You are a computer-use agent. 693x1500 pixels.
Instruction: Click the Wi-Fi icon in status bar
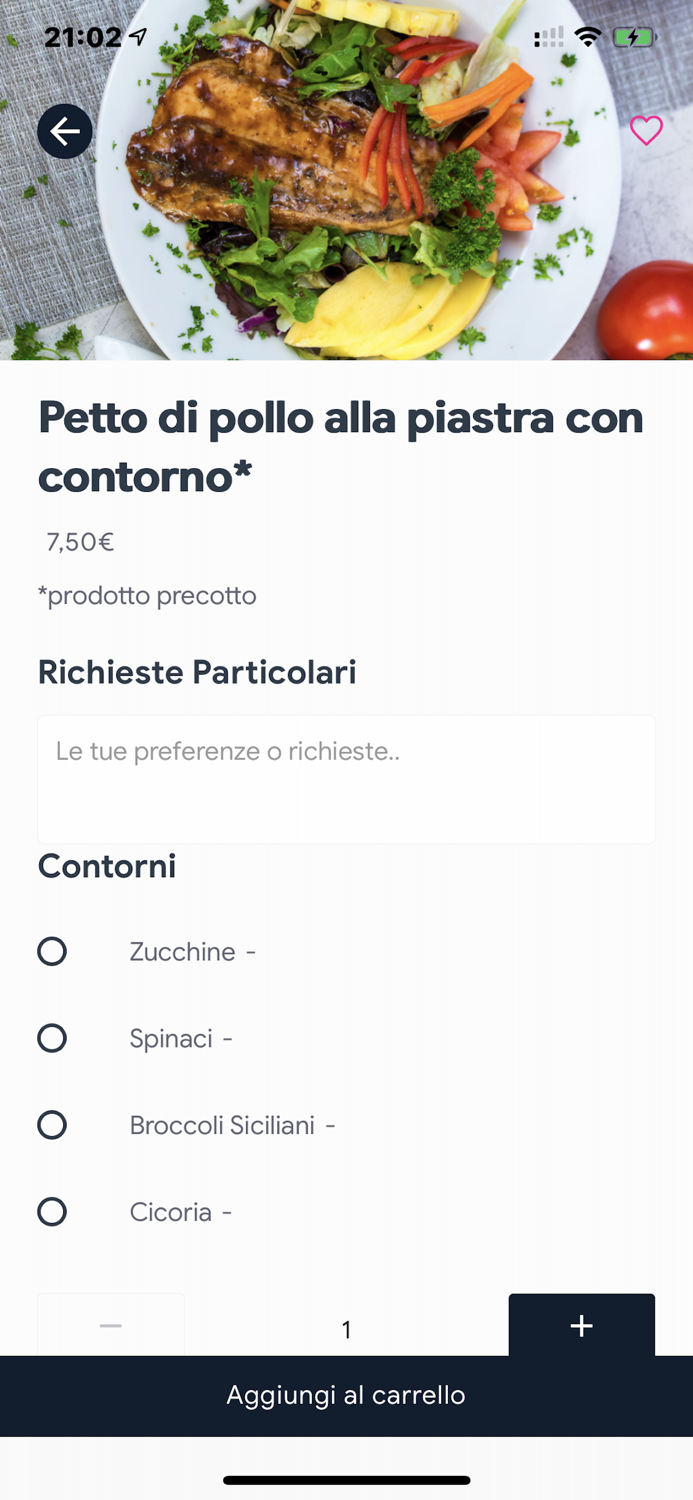[588, 35]
